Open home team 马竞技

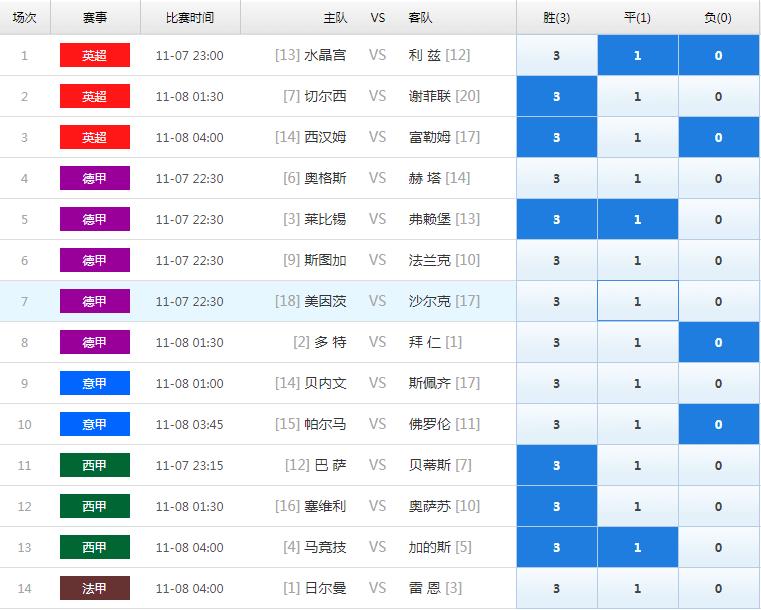(x=325, y=547)
